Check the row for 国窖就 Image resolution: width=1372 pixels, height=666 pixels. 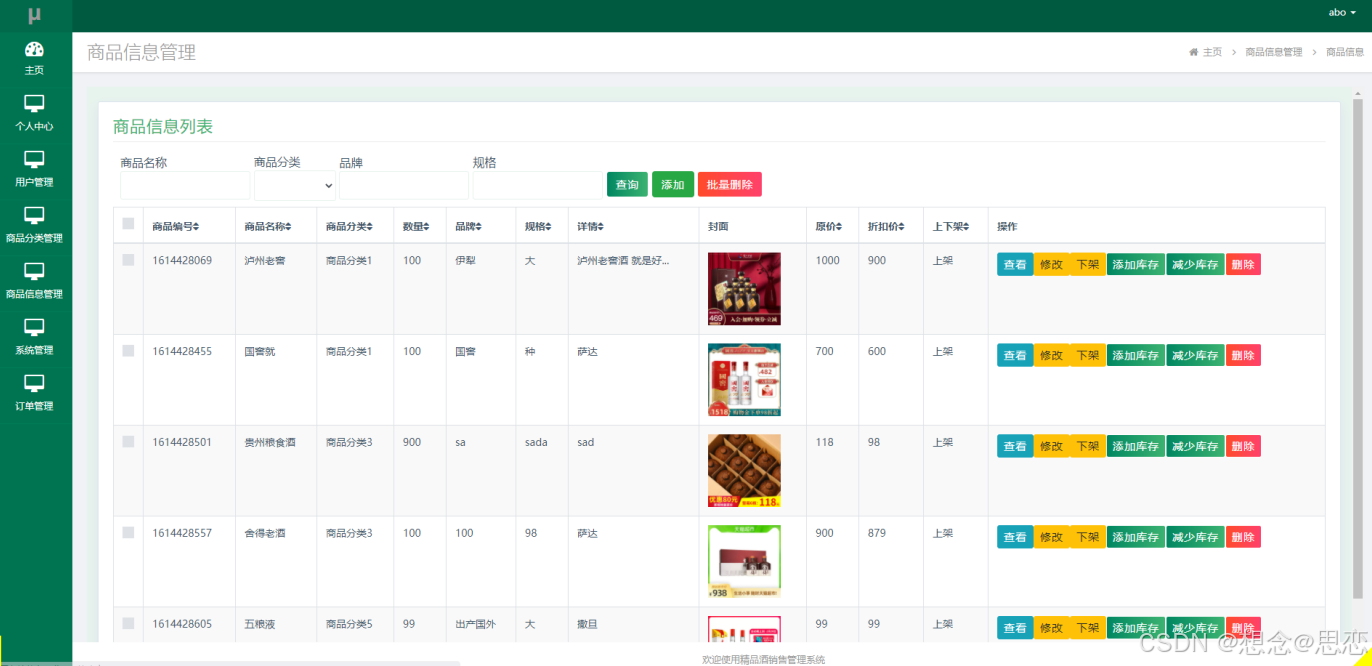tap(128, 351)
